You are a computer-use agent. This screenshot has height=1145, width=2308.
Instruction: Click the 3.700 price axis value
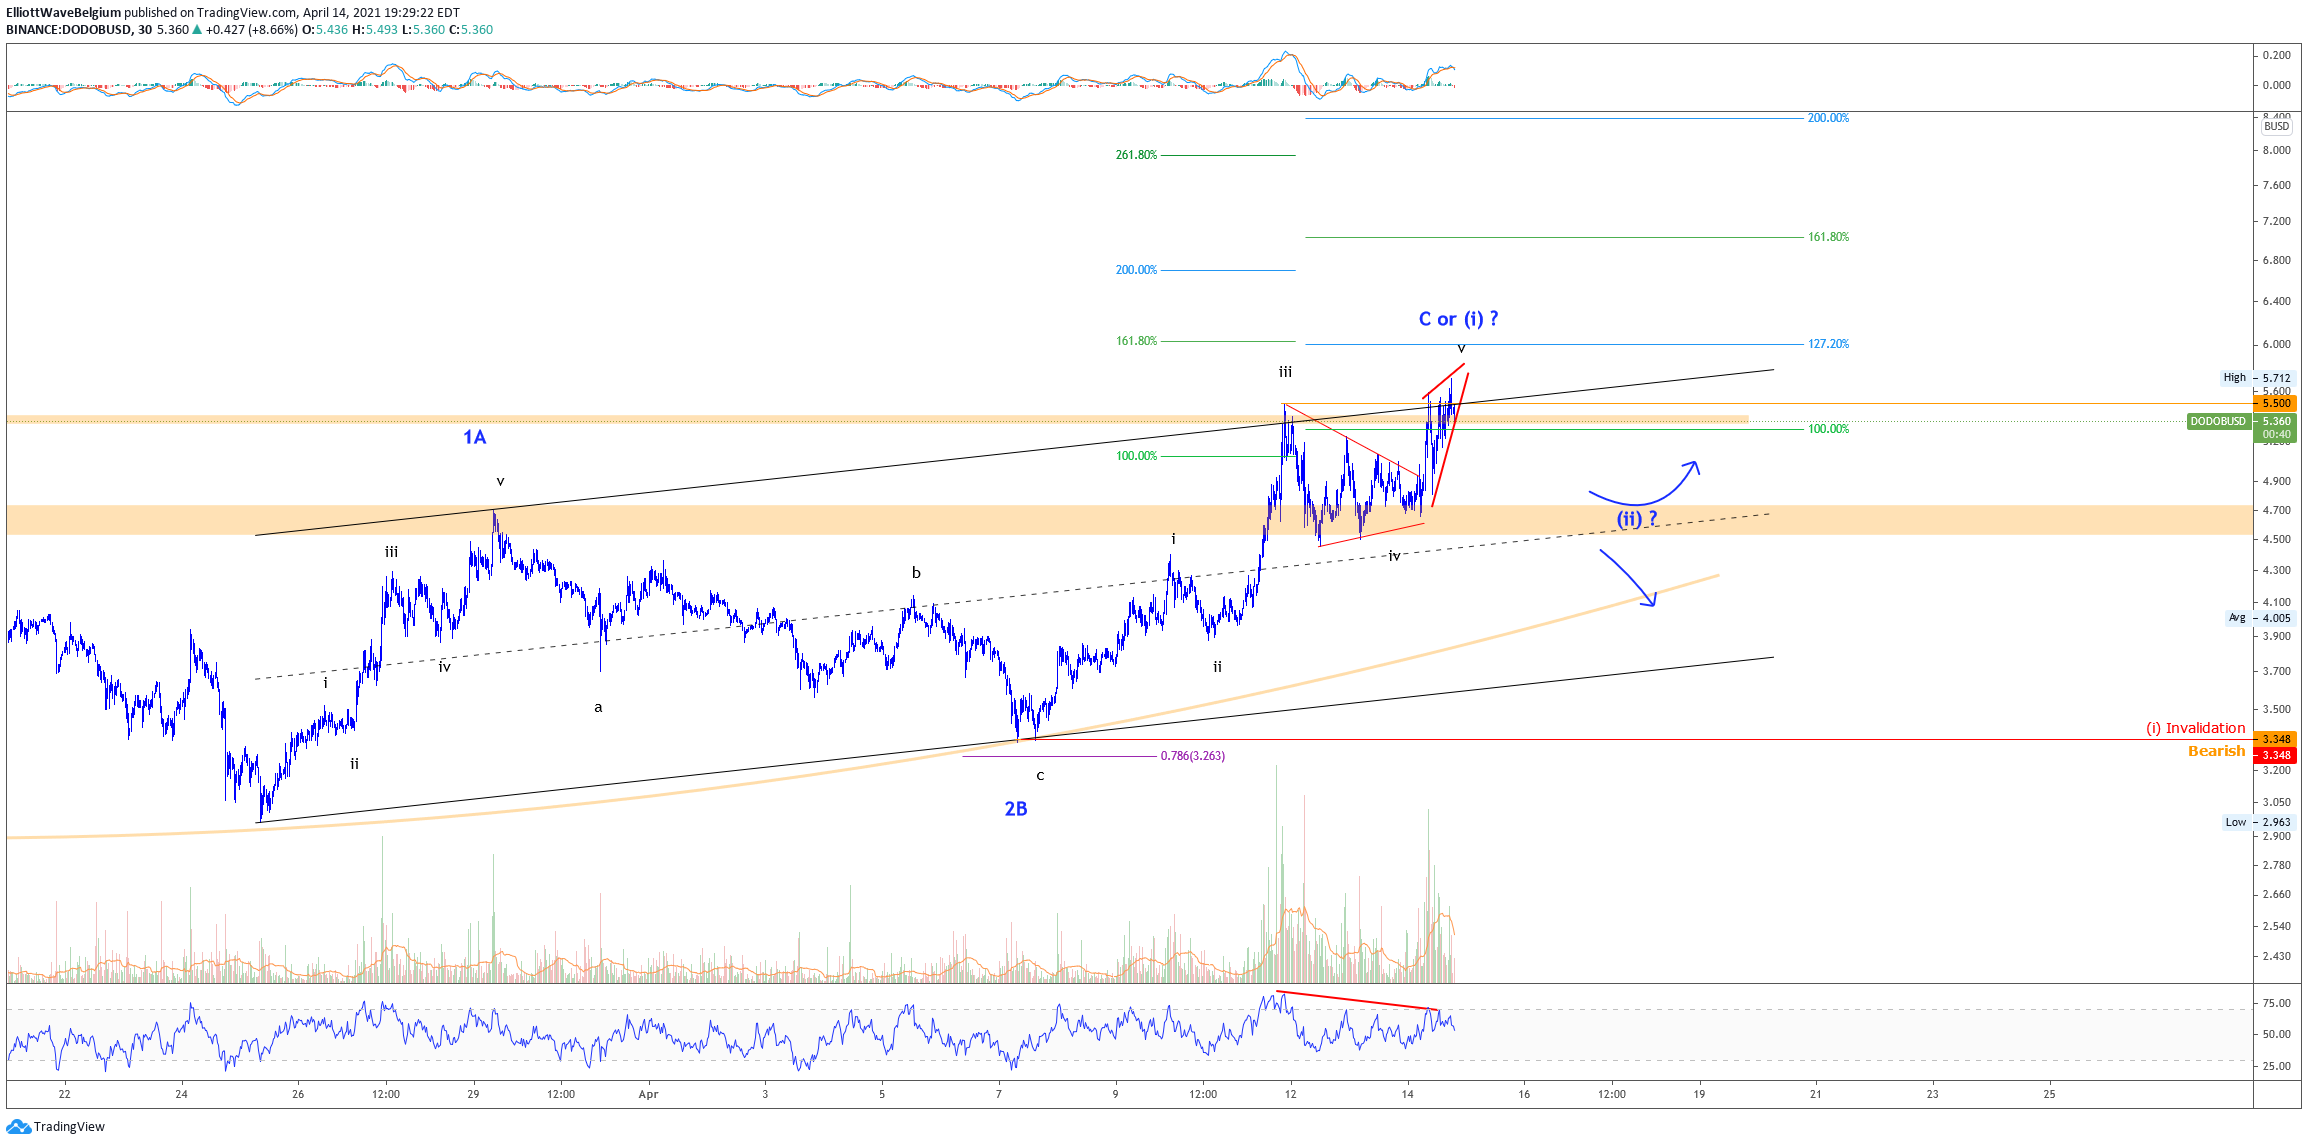click(2276, 671)
